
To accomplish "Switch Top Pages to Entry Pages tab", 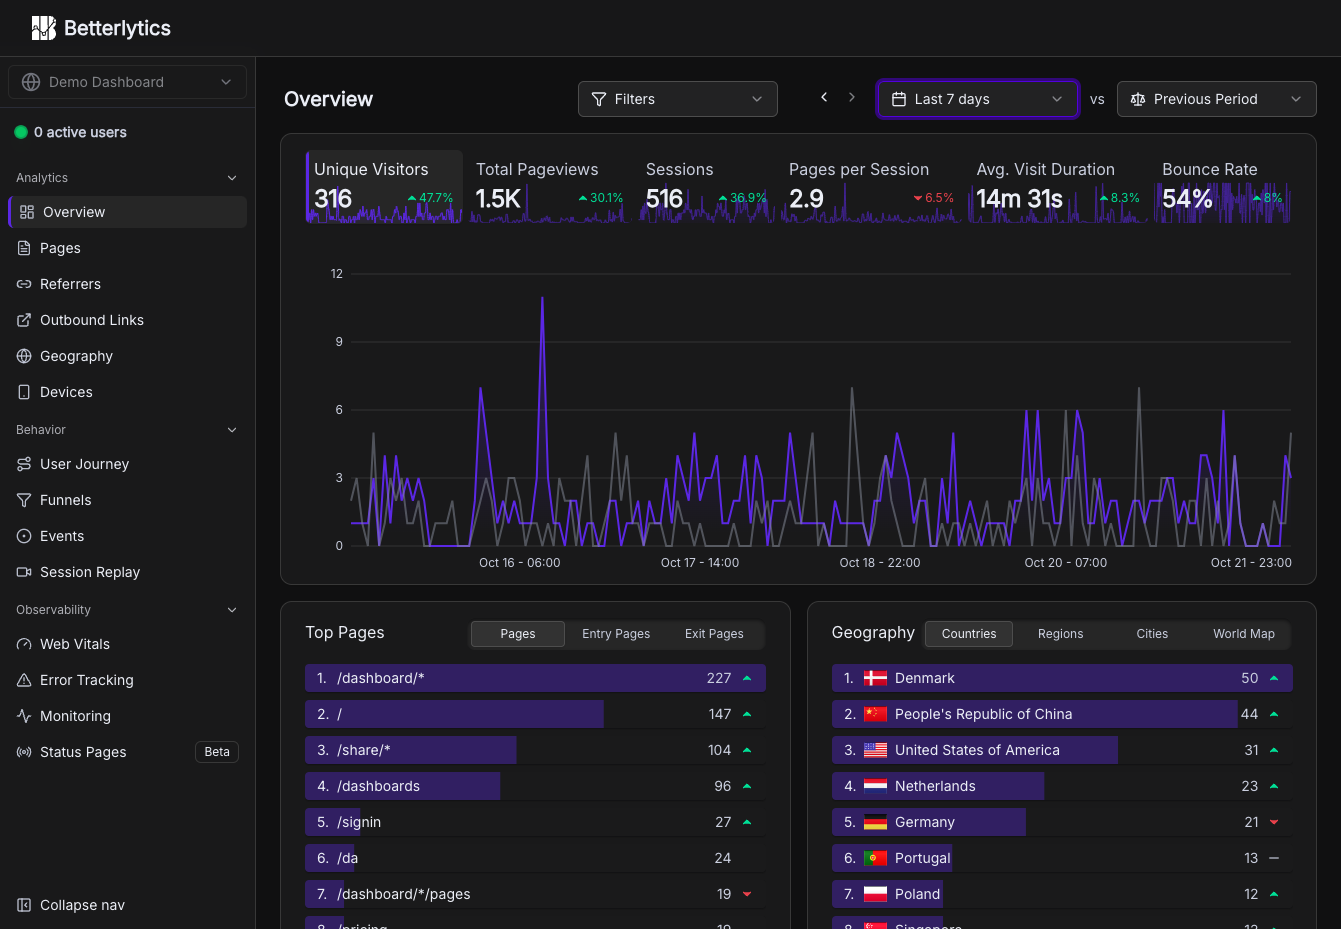I will (616, 634).
